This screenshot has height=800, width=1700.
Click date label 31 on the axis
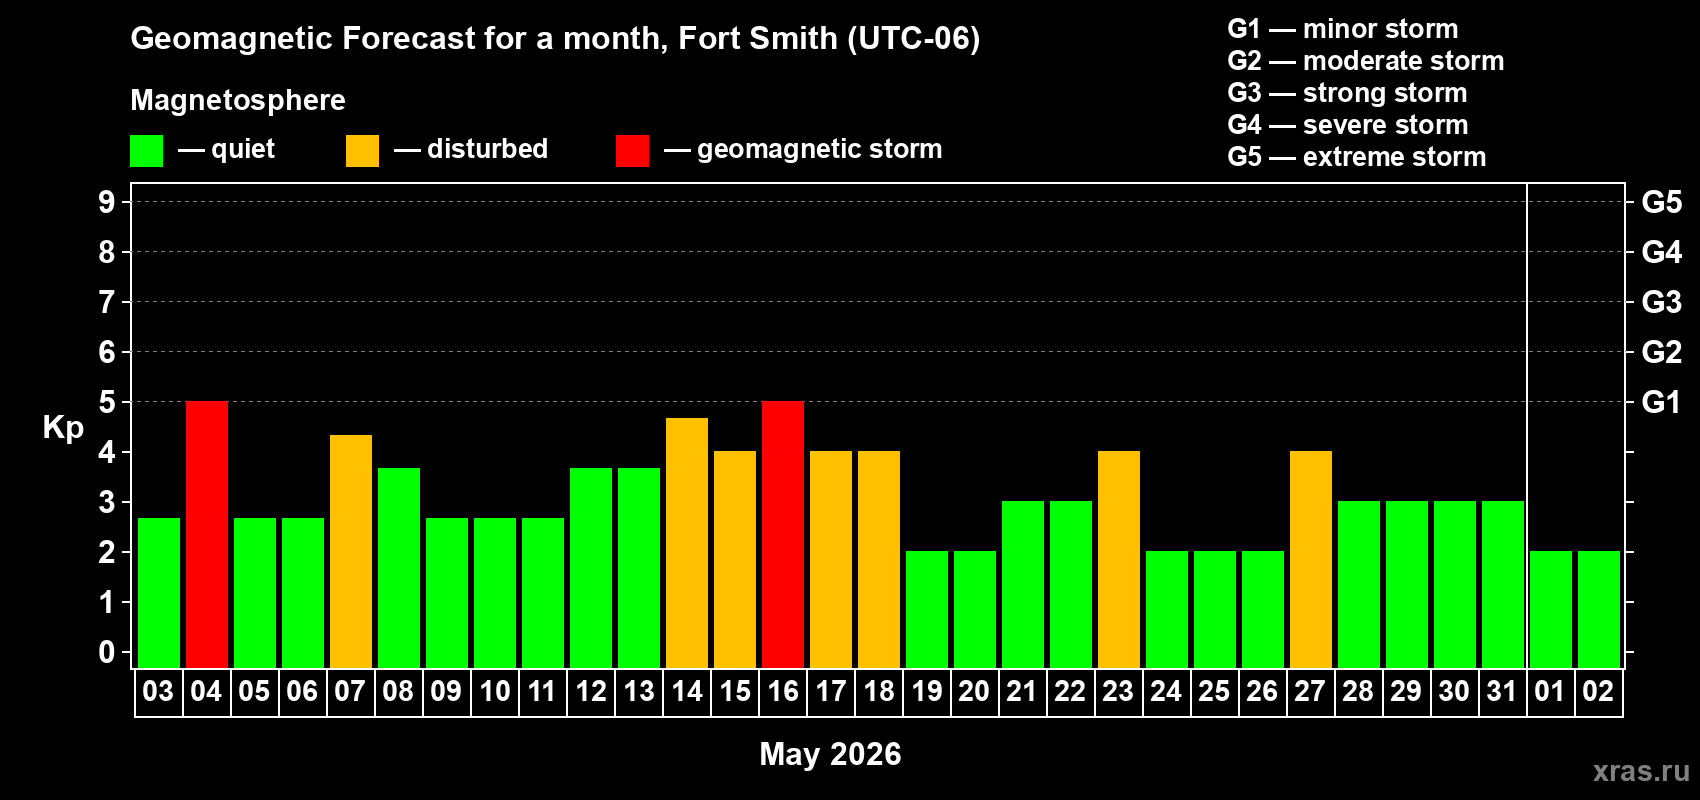click(x=1502, y=692)
